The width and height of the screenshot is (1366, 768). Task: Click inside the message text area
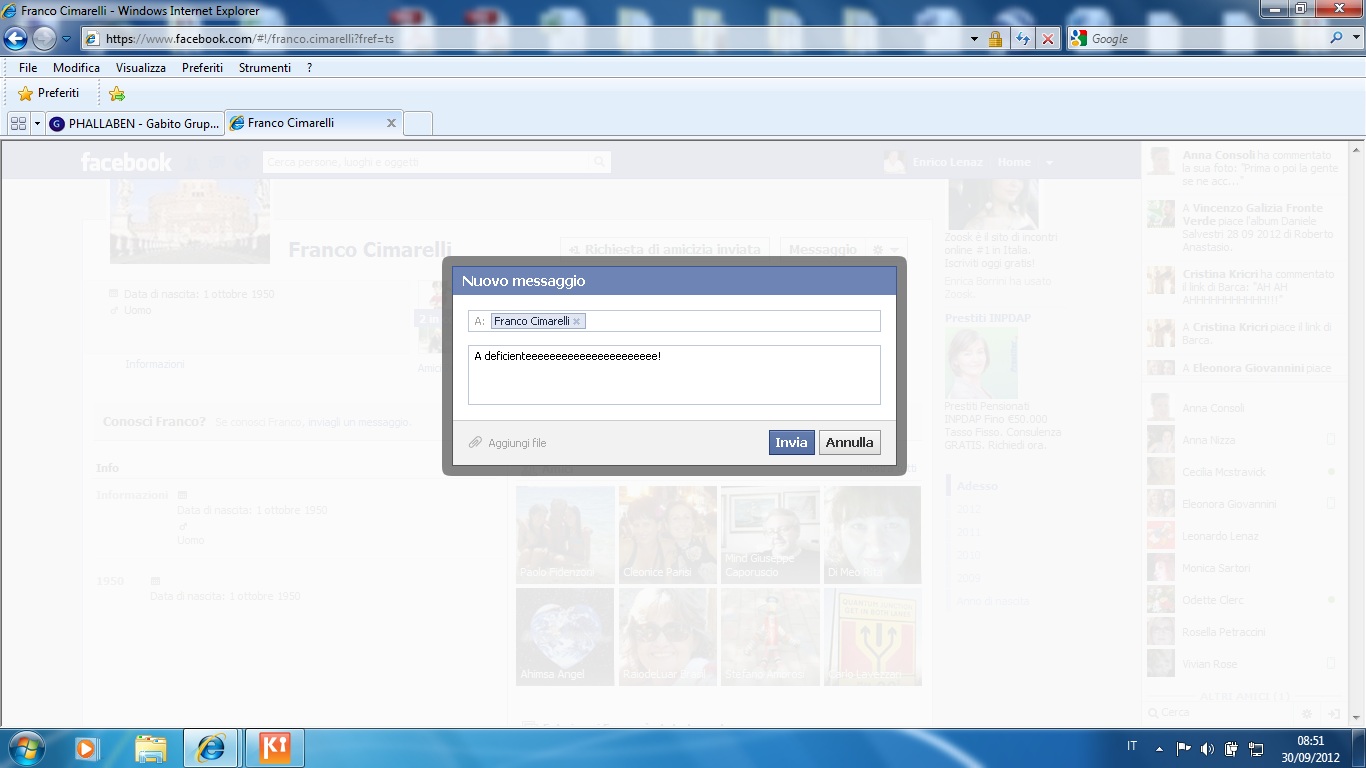[674, 380]
